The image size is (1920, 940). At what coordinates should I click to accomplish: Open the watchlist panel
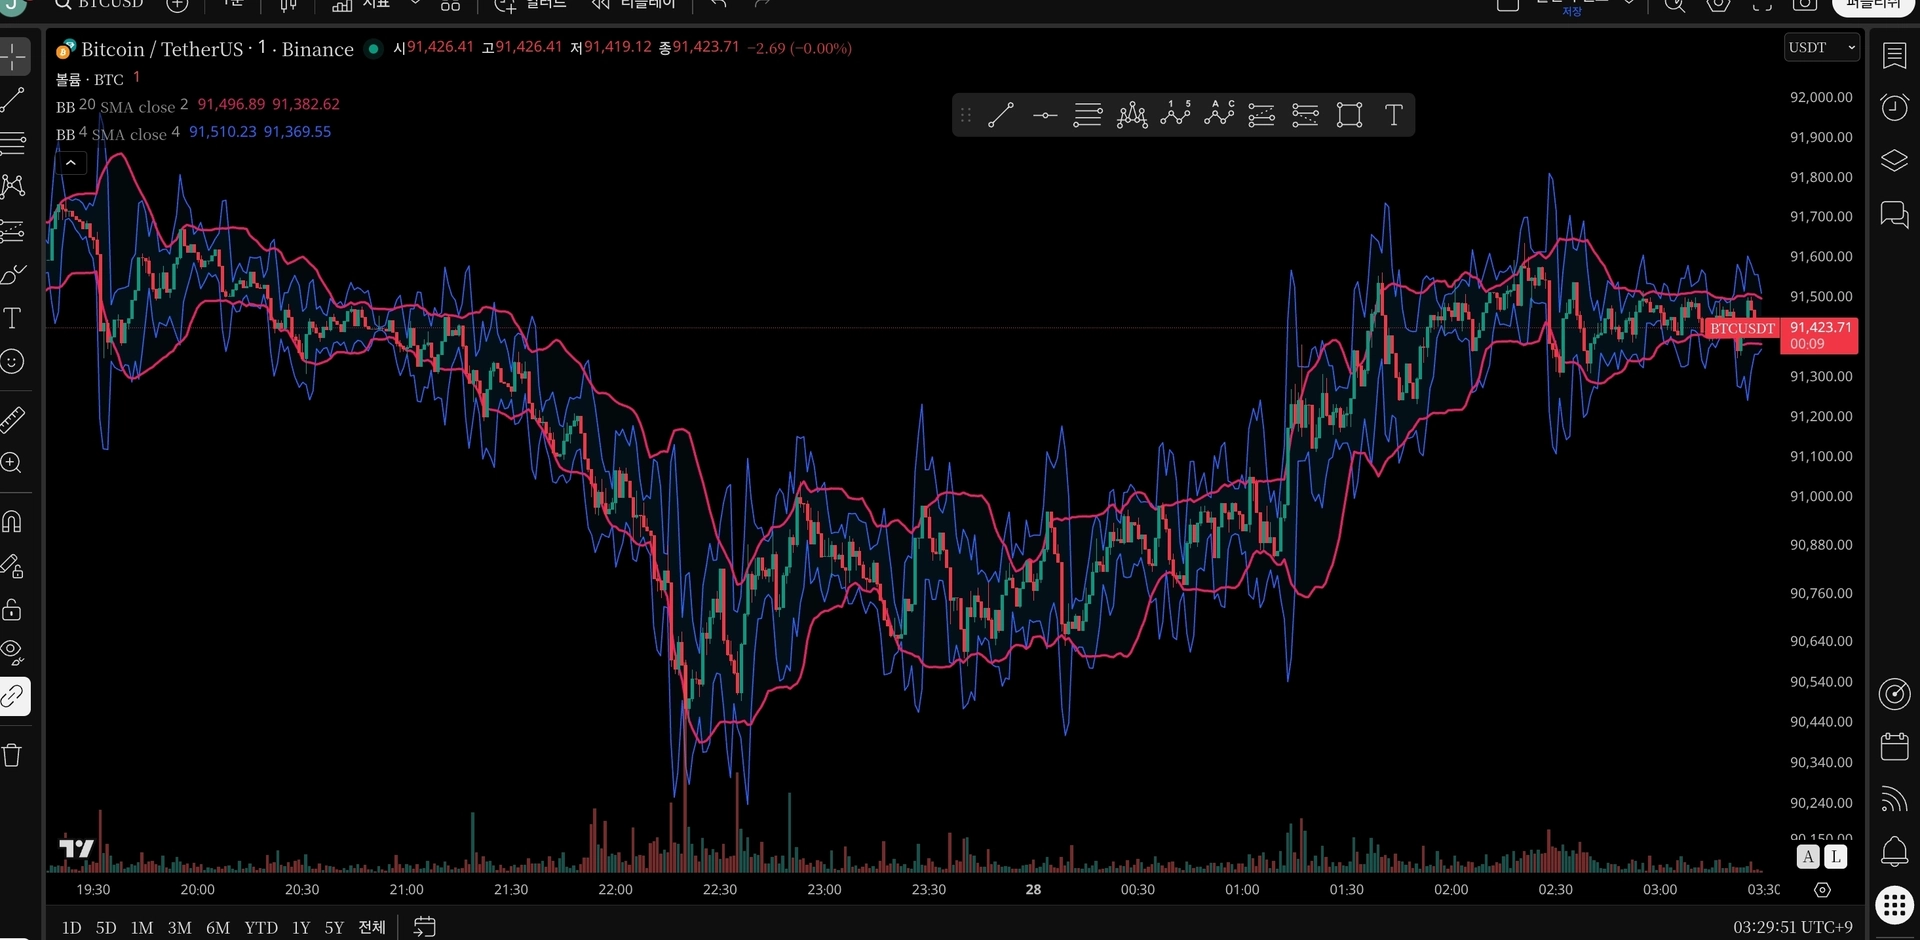pos(1894,56)
